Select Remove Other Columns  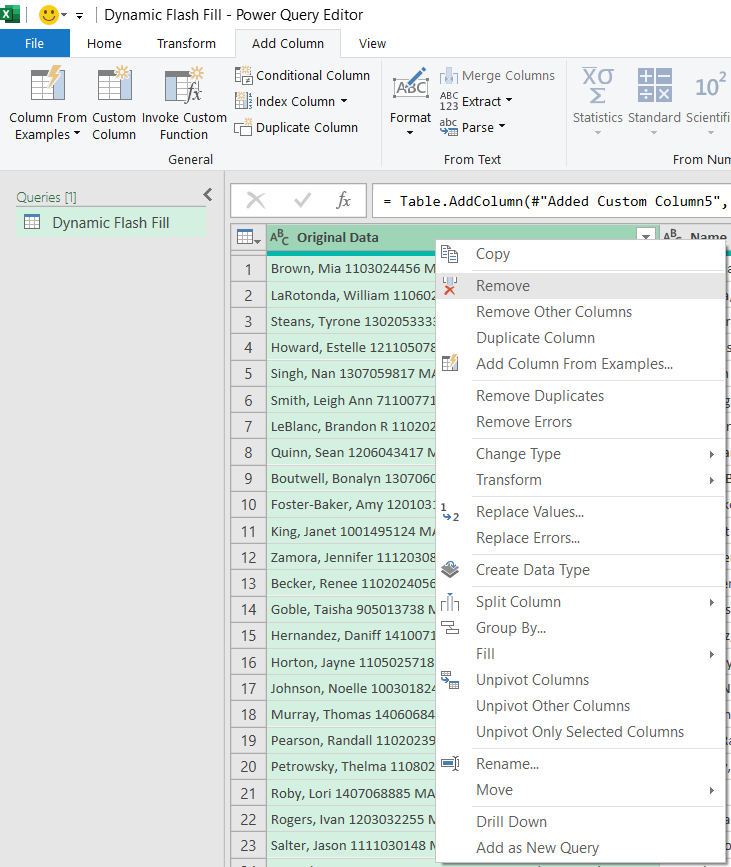click(x=581, y=312)
